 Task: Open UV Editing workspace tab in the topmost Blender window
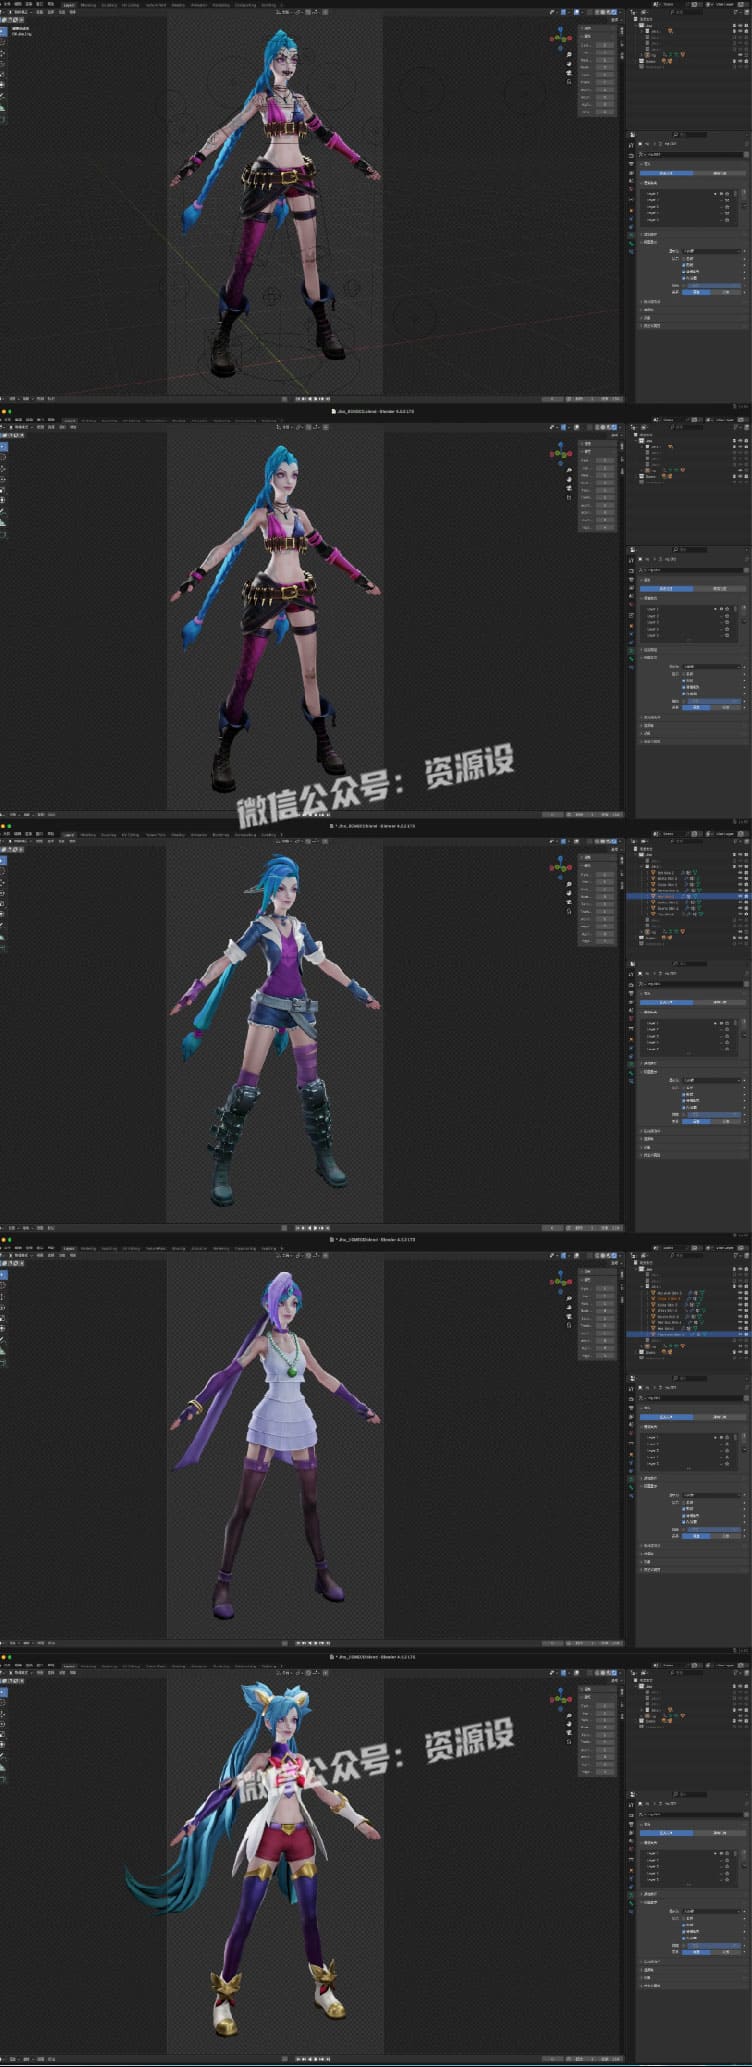coord(130,5)
